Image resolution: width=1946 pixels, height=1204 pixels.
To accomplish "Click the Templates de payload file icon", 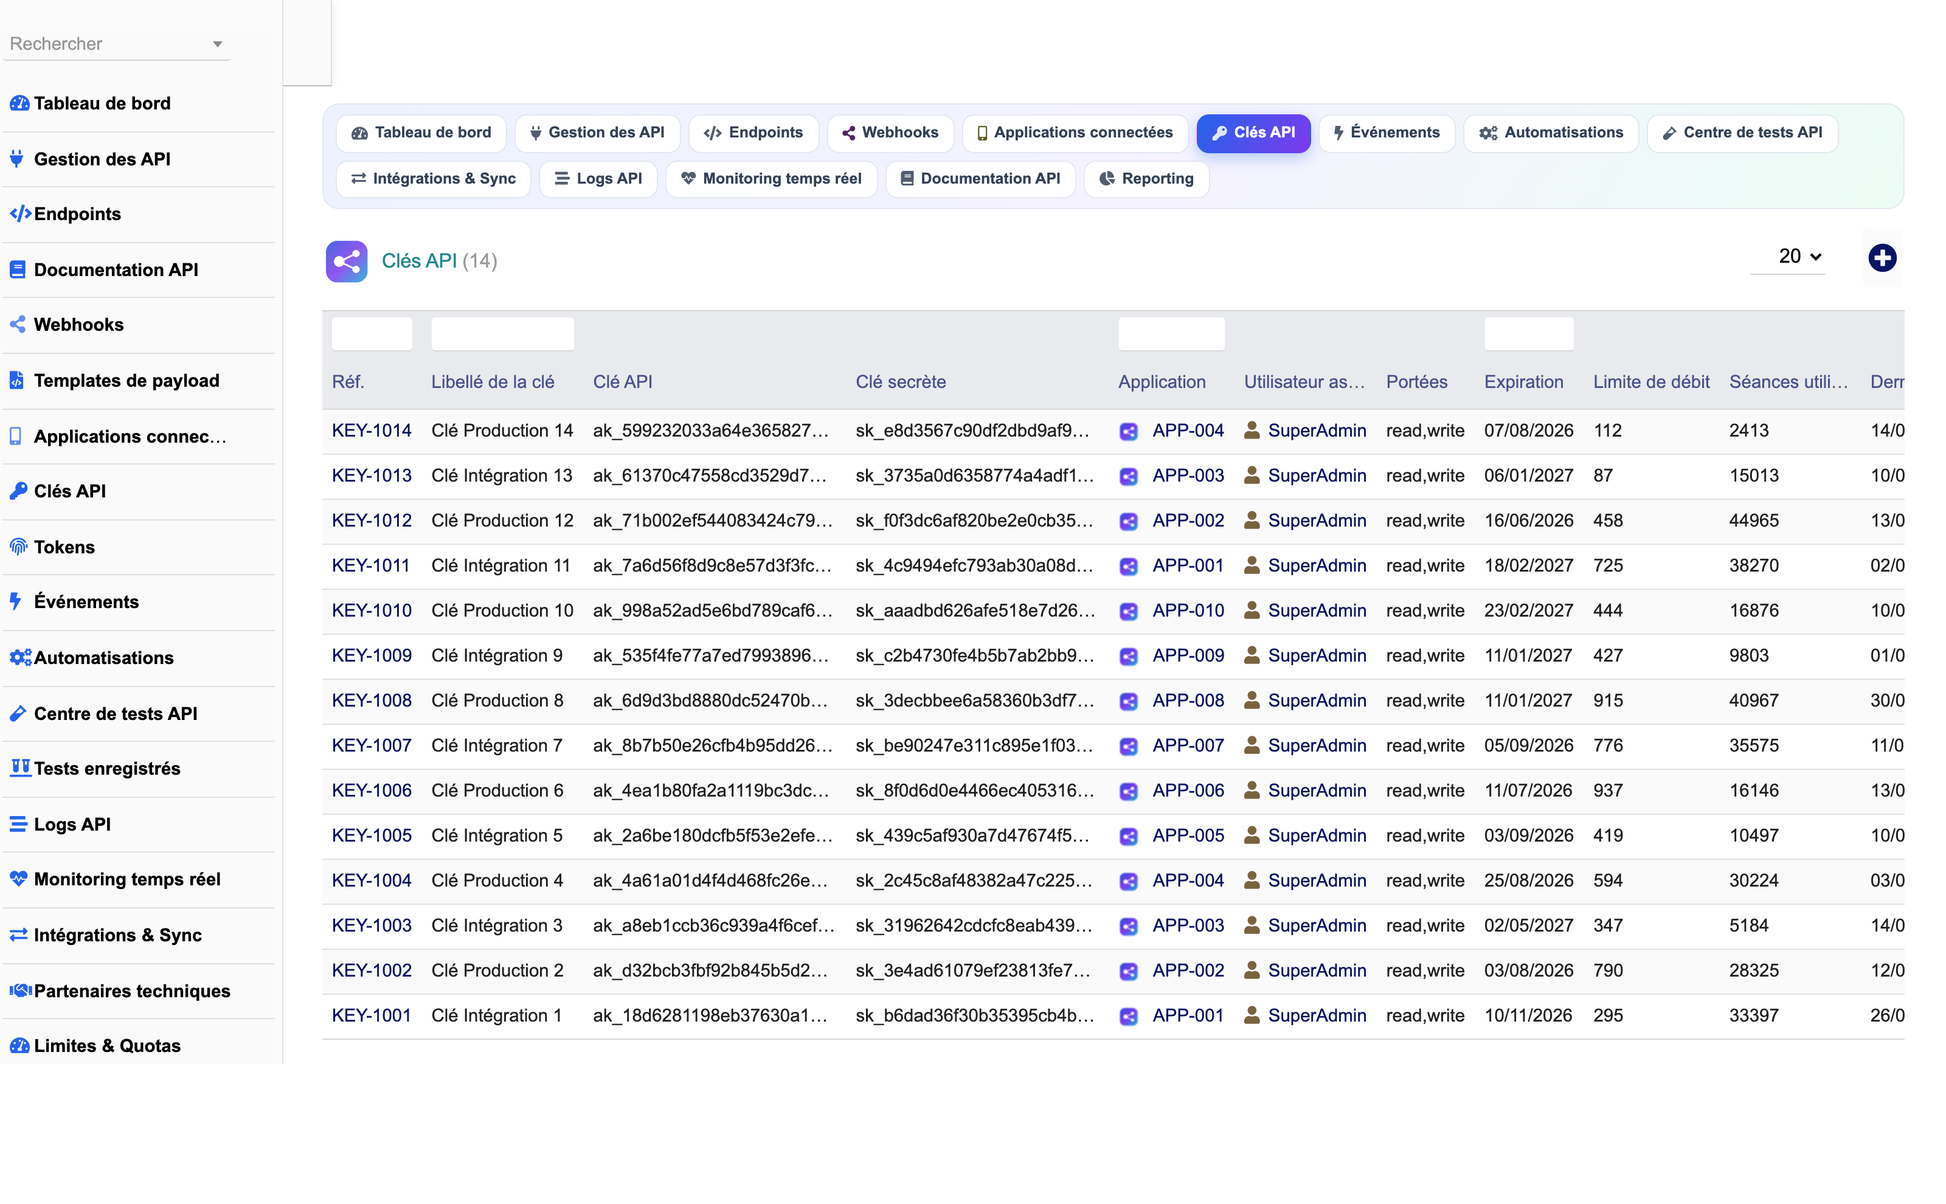I will (x=16, y=380).
